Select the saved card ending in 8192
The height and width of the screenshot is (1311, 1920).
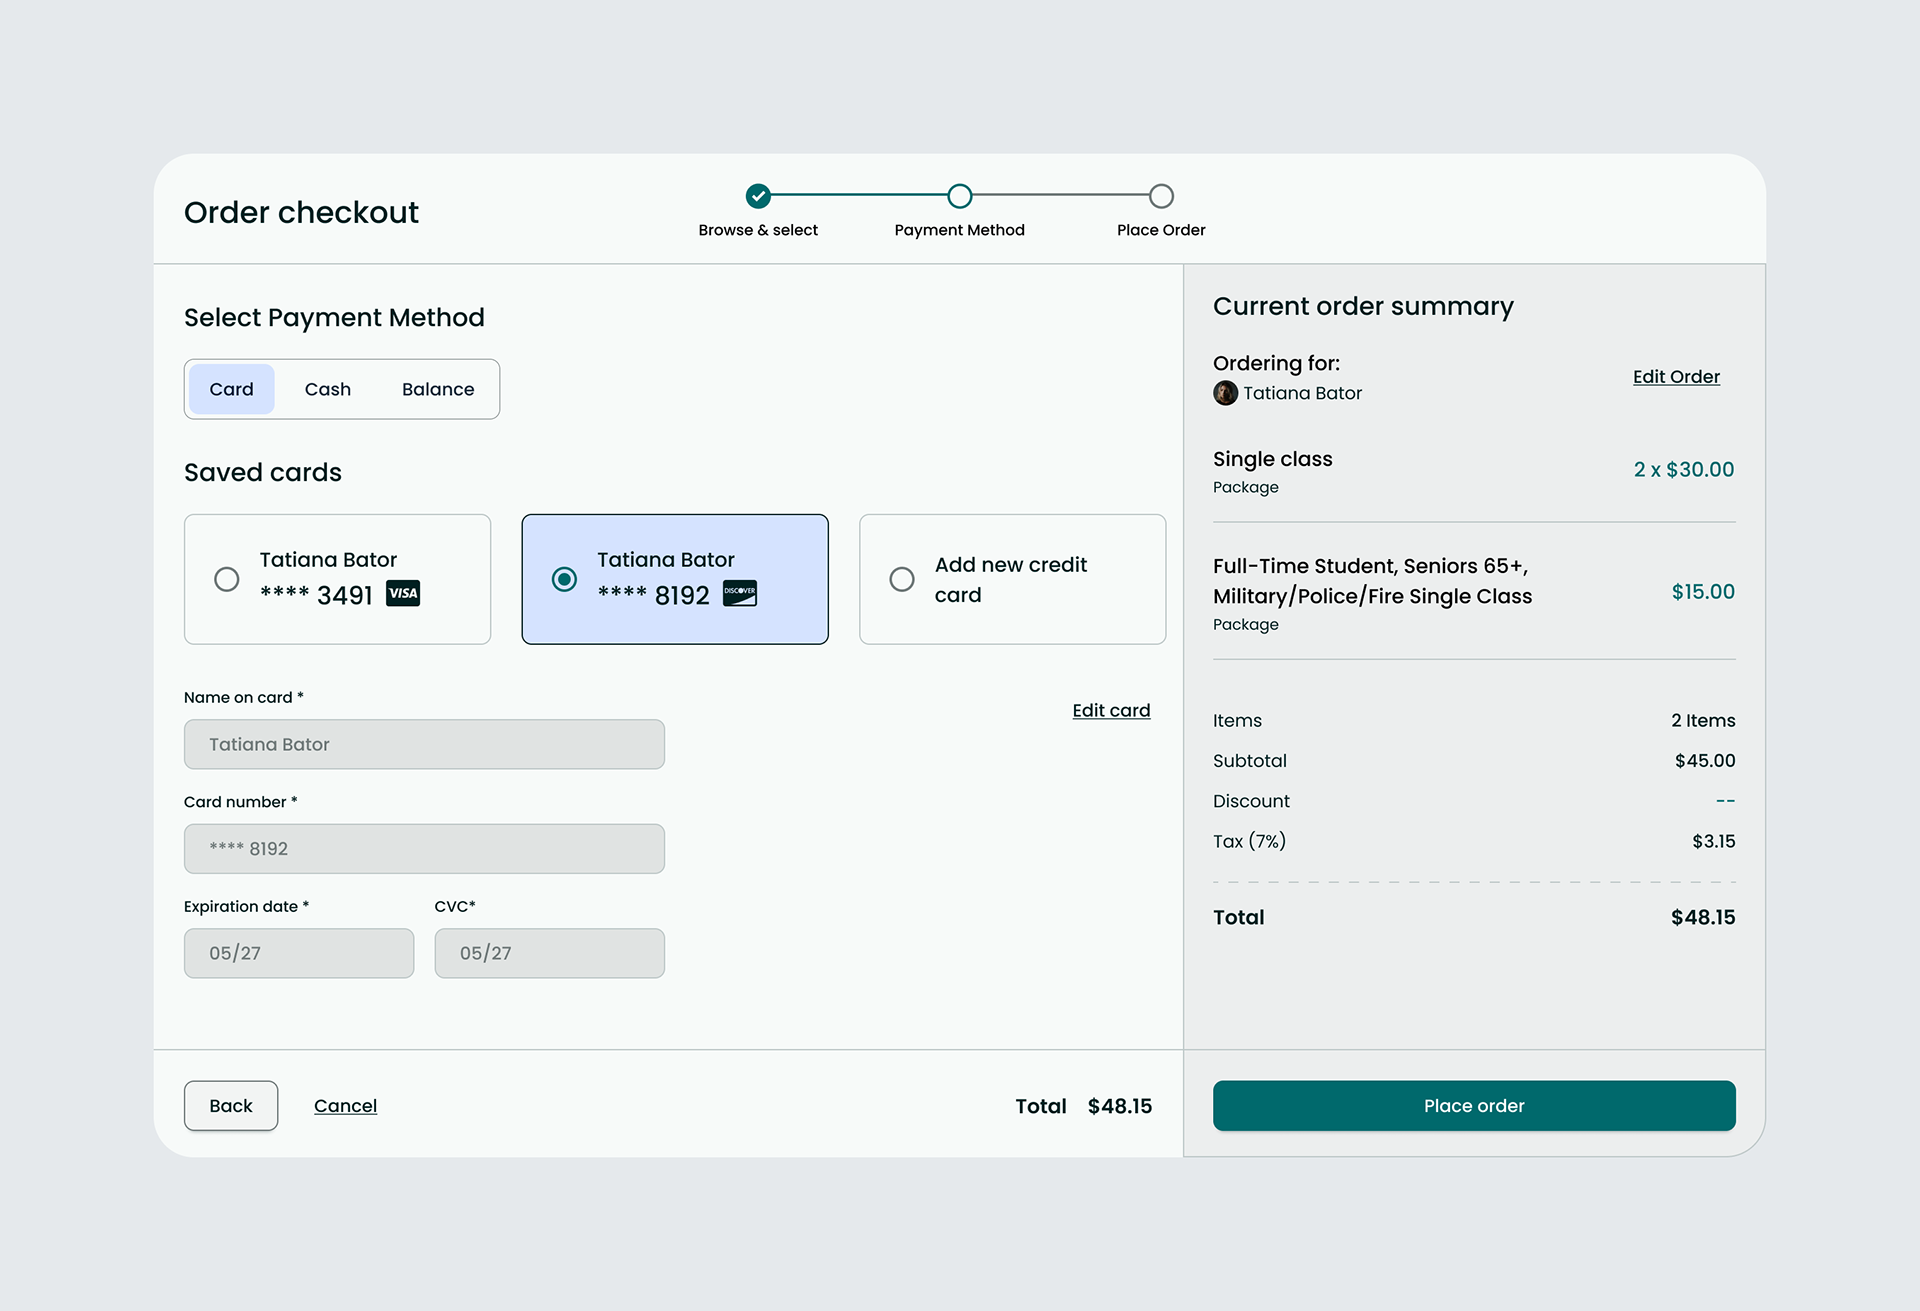(x=564, y=579)
